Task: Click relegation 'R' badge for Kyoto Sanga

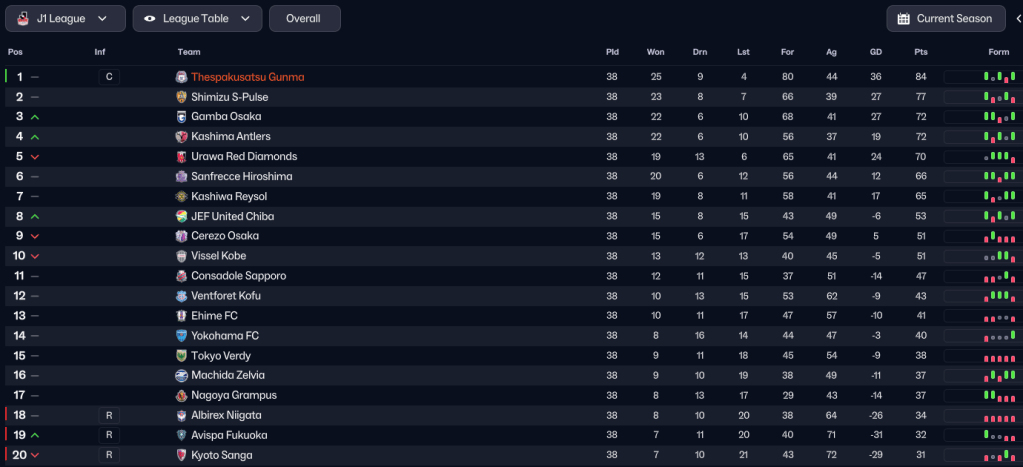Action: point(109,455)
